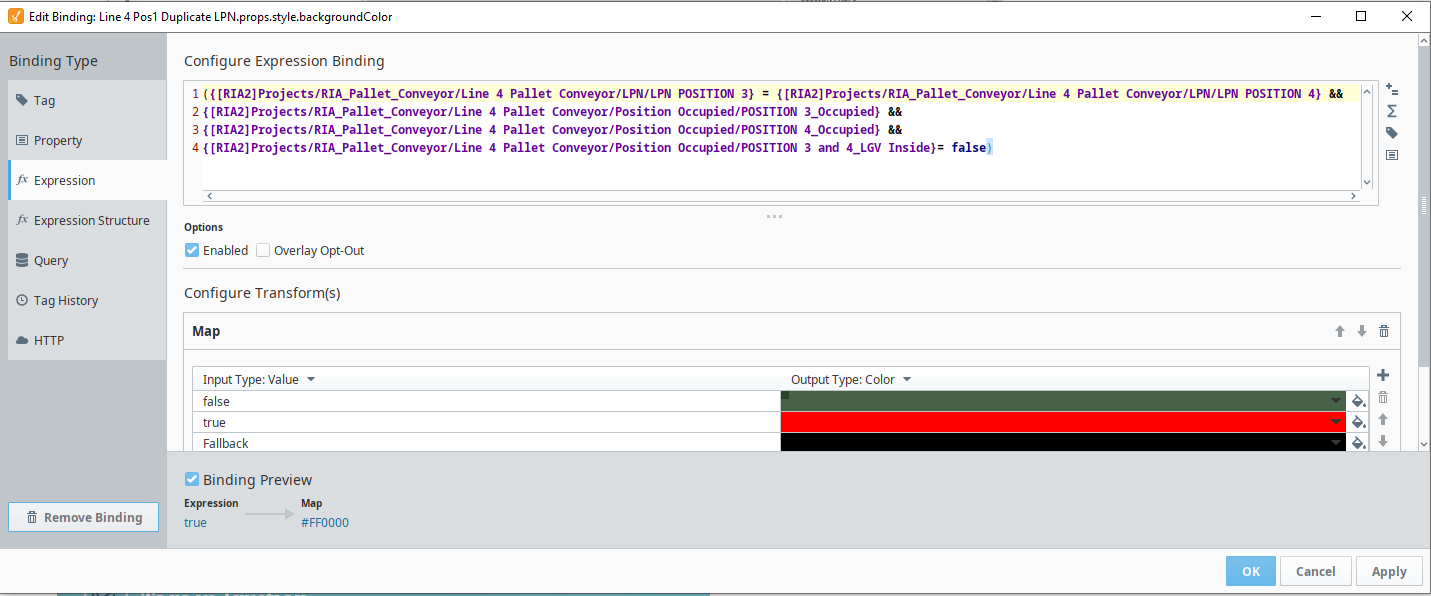This screenshot has height=596, width=1431.
Task: Insert property reference icon beside editor
Action: coord(1391,155)
